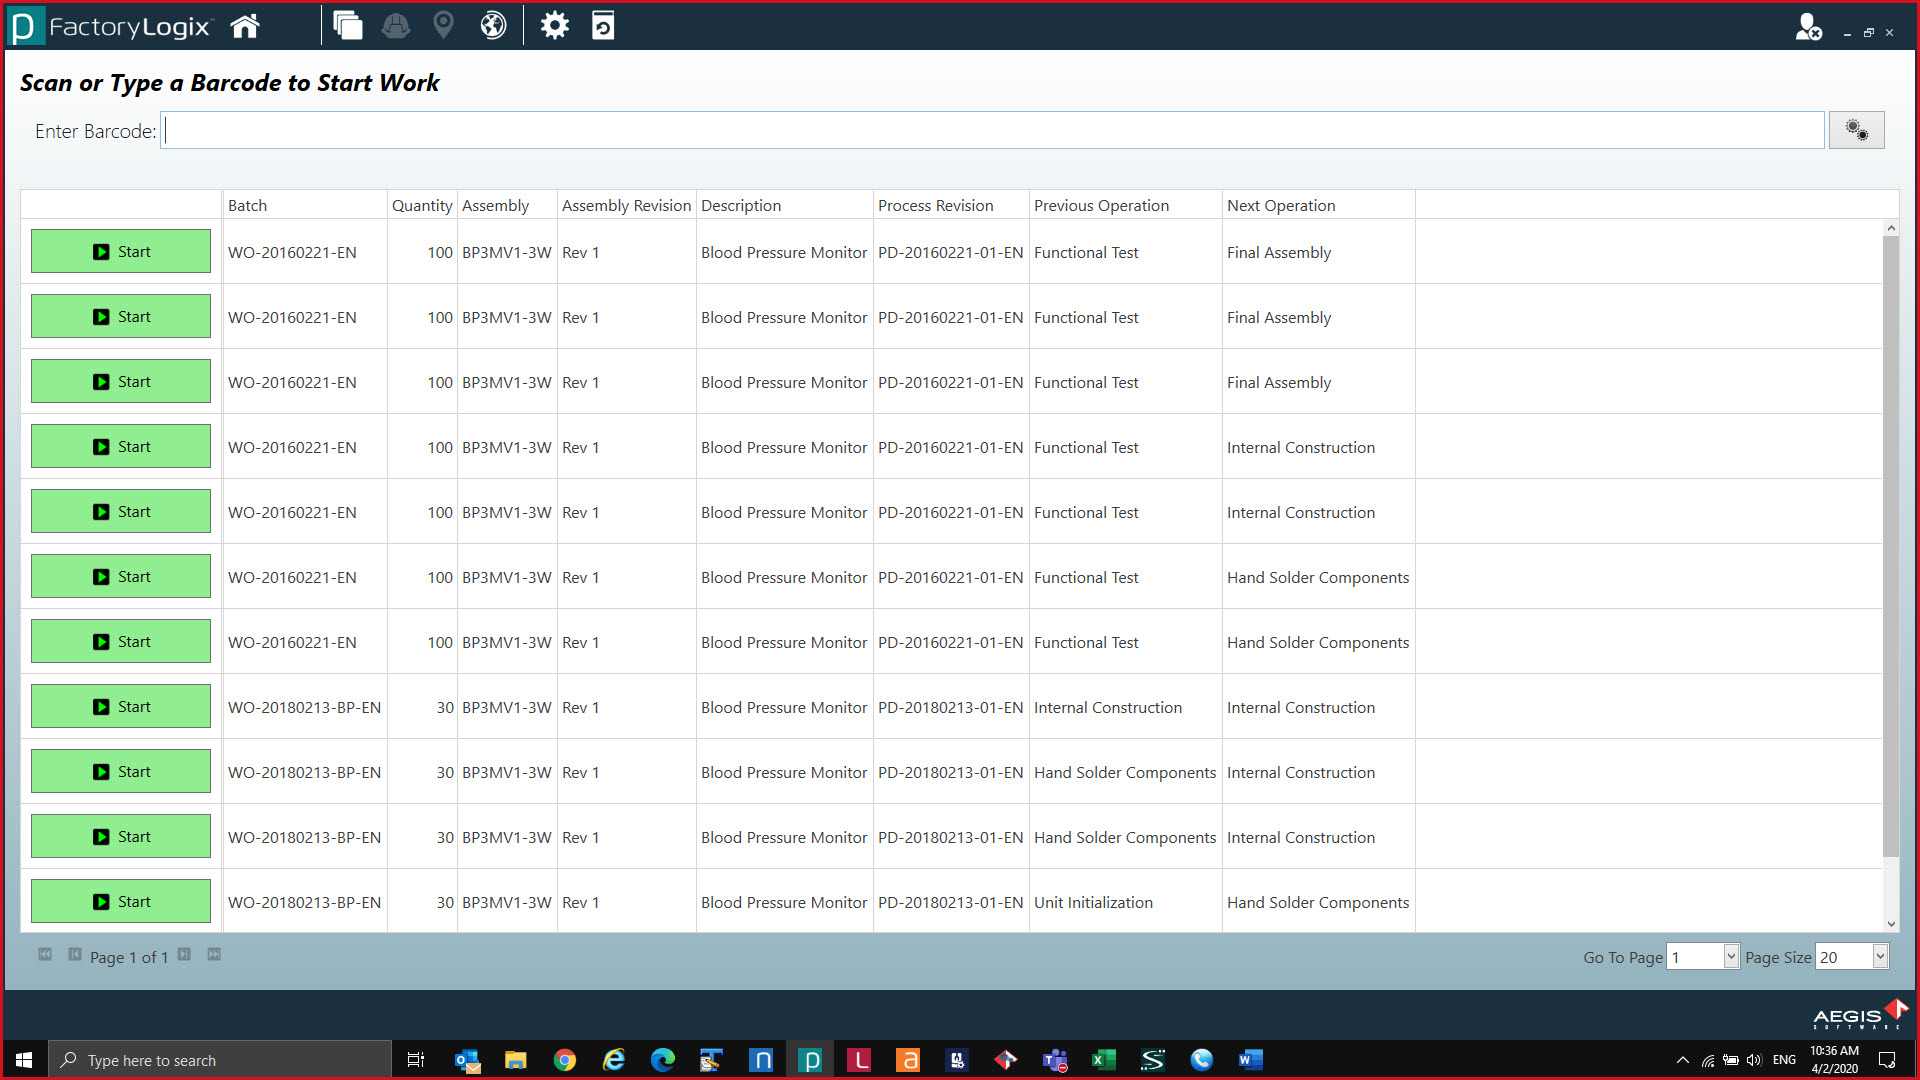Open the settings gear in toolbar
The height and width of the screenshot is (1080, 1920).
click(x=554, y=26)
